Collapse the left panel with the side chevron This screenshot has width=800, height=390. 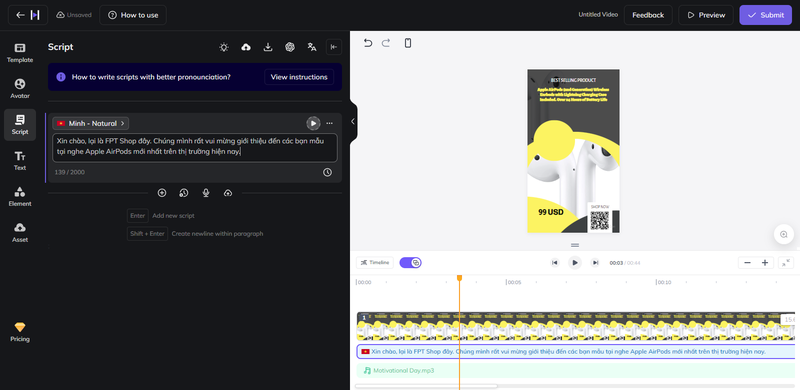click(x=353, y=121)
